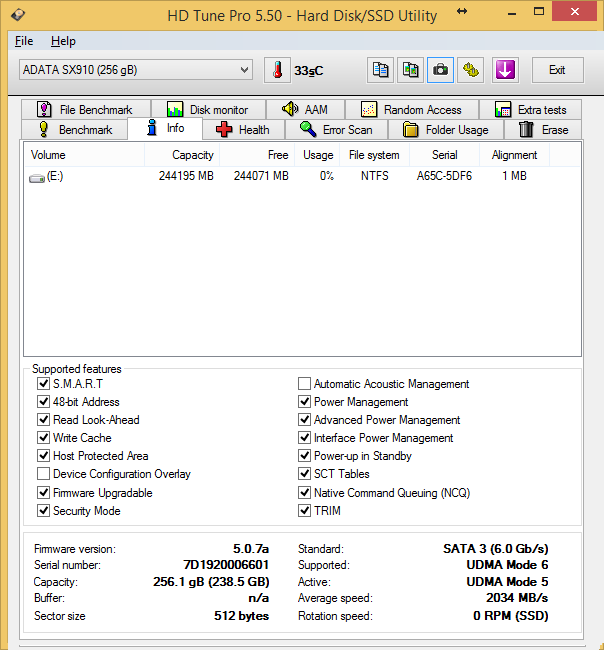The image size is (604, 650).
Task: Click the Erase trash can icon
Action: click(526, 129)
